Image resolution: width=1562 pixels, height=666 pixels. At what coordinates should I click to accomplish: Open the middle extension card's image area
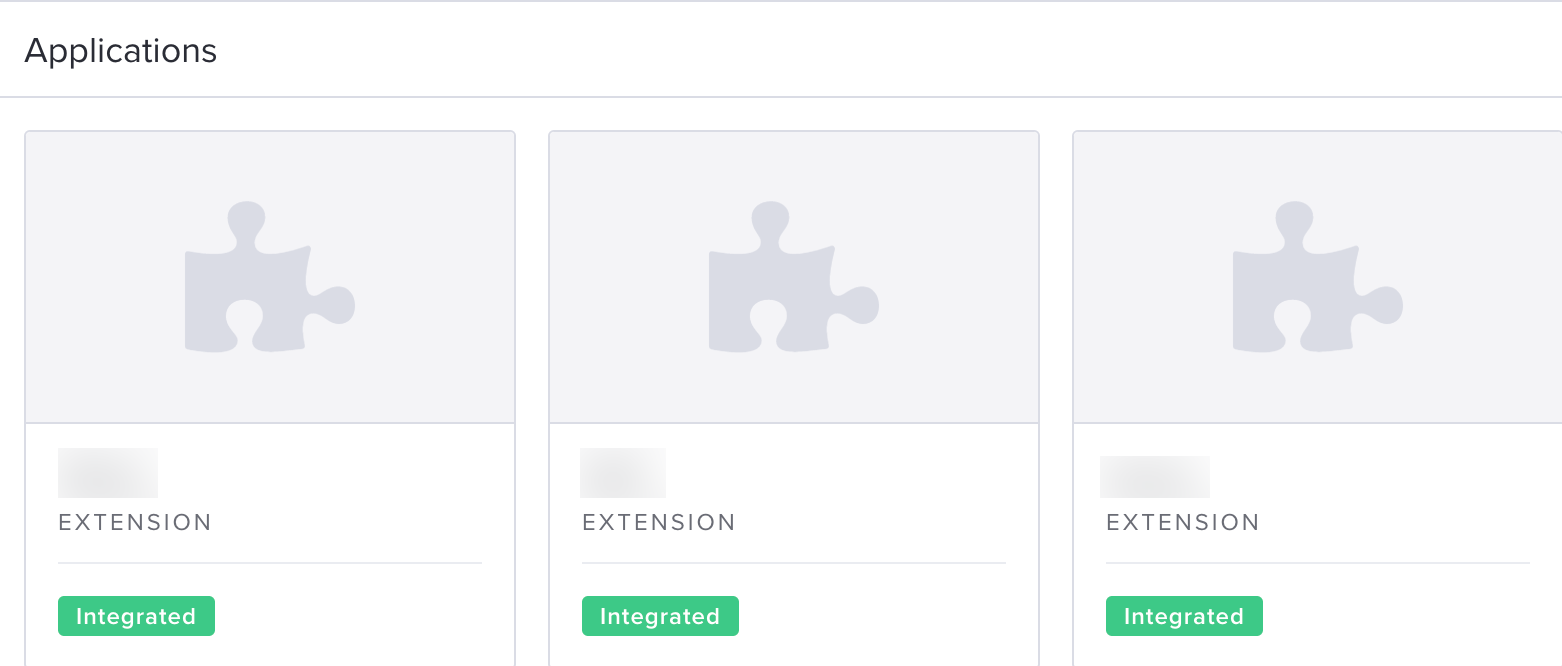pos(794,277)
